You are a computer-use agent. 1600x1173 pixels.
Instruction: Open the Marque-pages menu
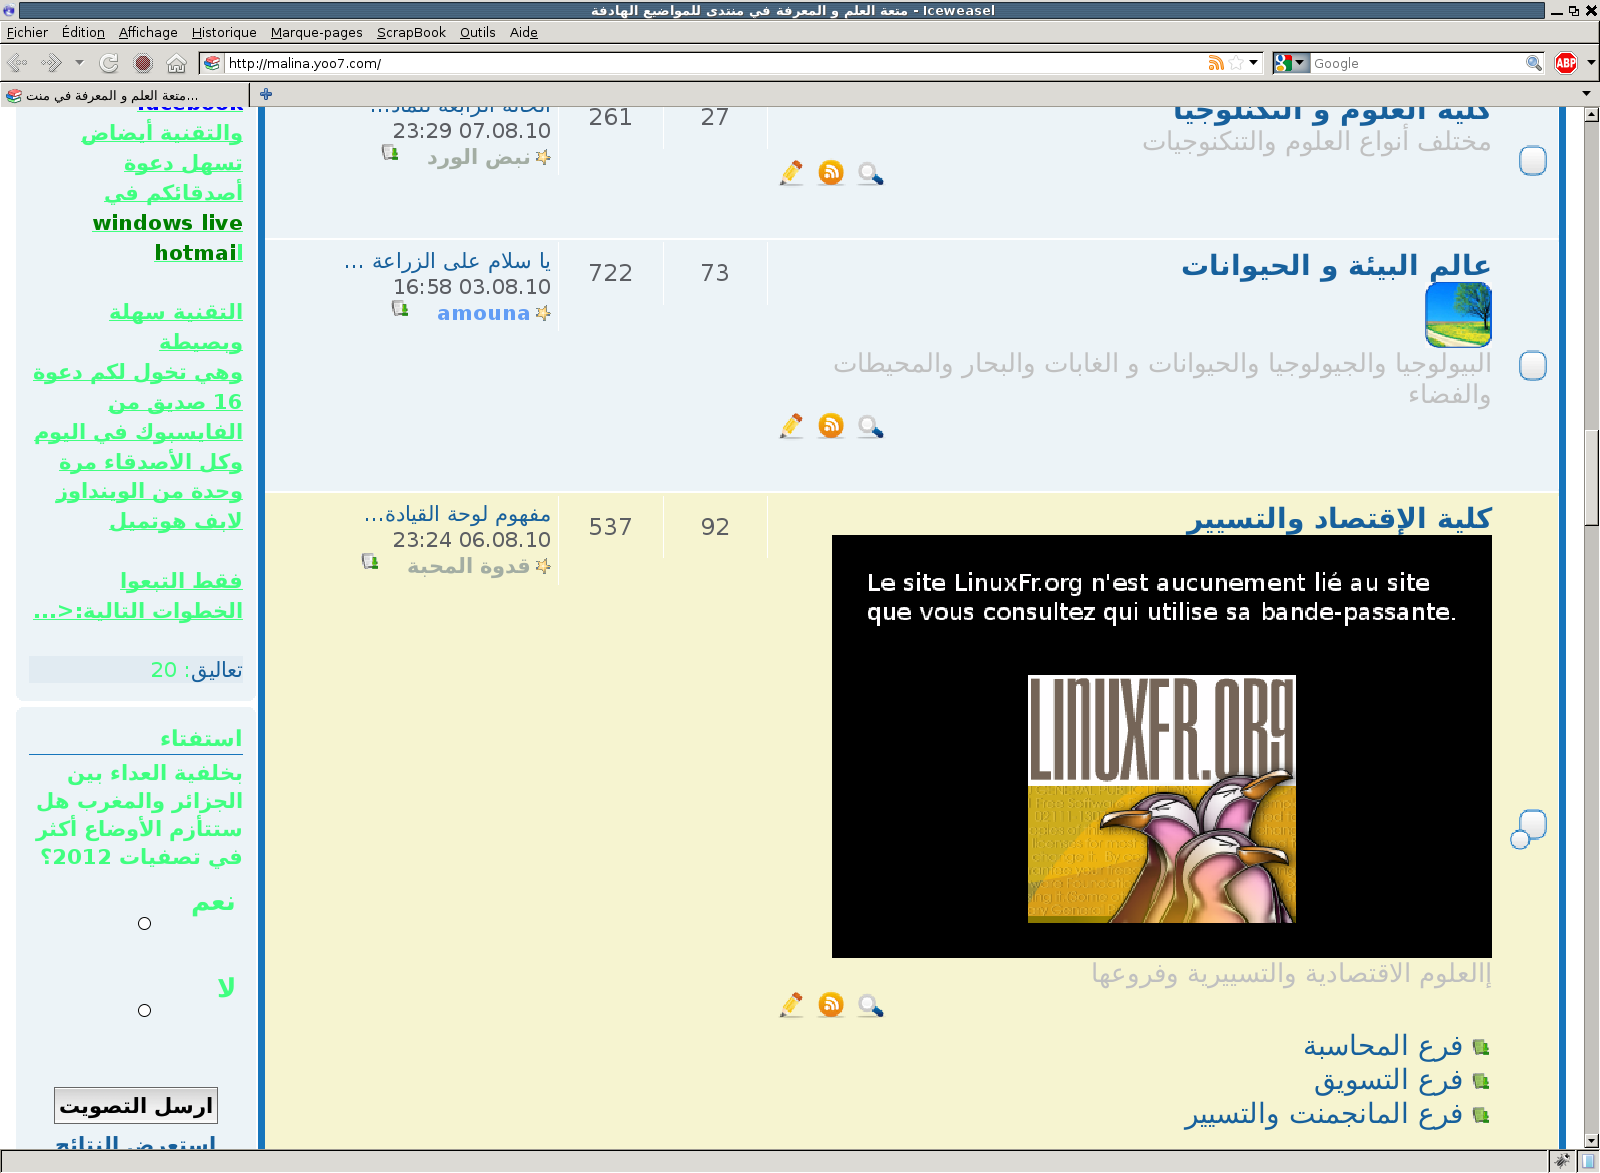316,33
